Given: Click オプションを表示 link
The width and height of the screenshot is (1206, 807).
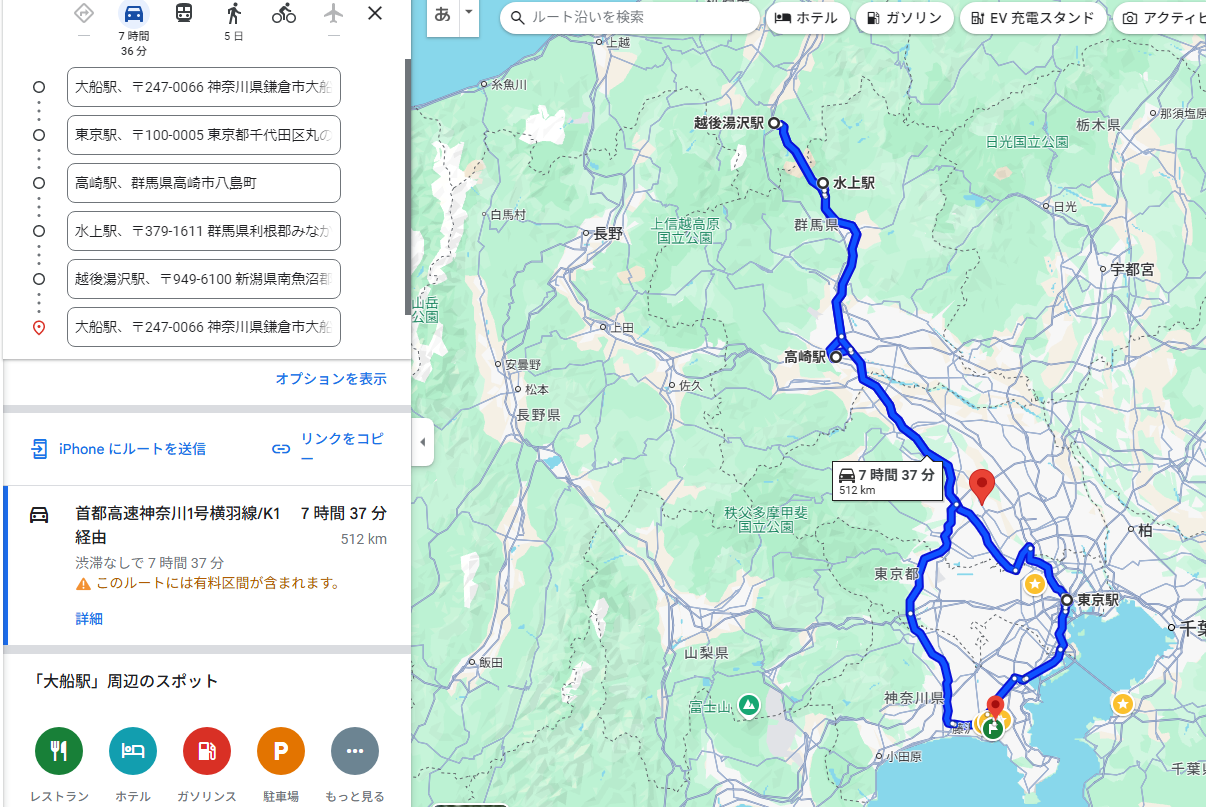Looking at the screenshot, I should point(331,379).
